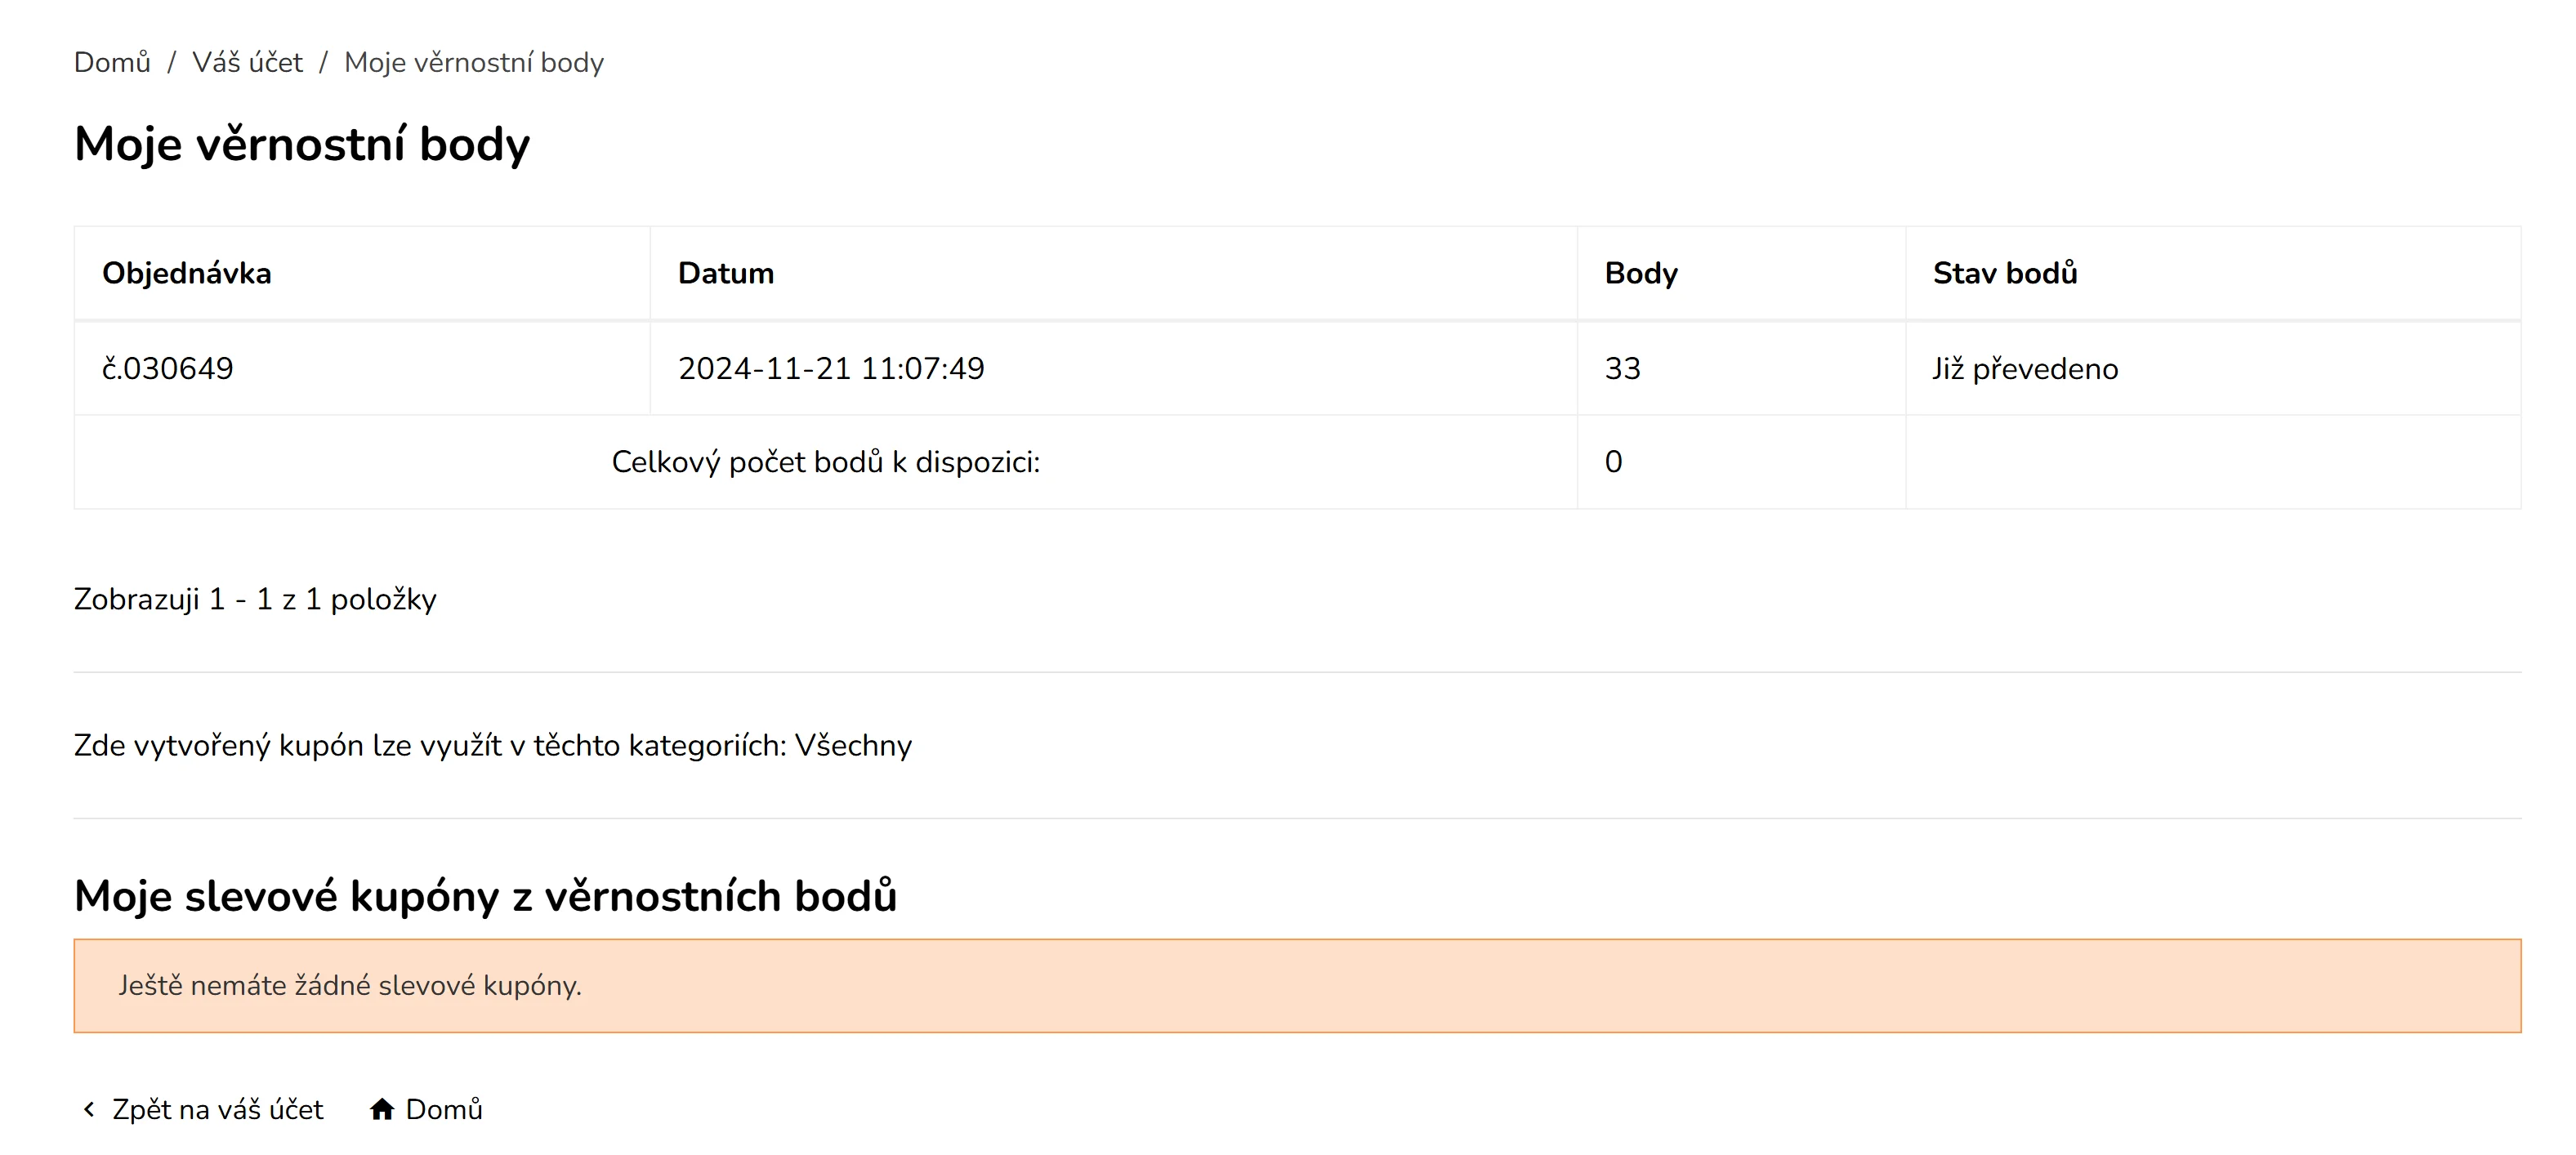Click the Již převedeno status cell
Viewport: 2576px width, 1155px height.
coord(2025,368)
